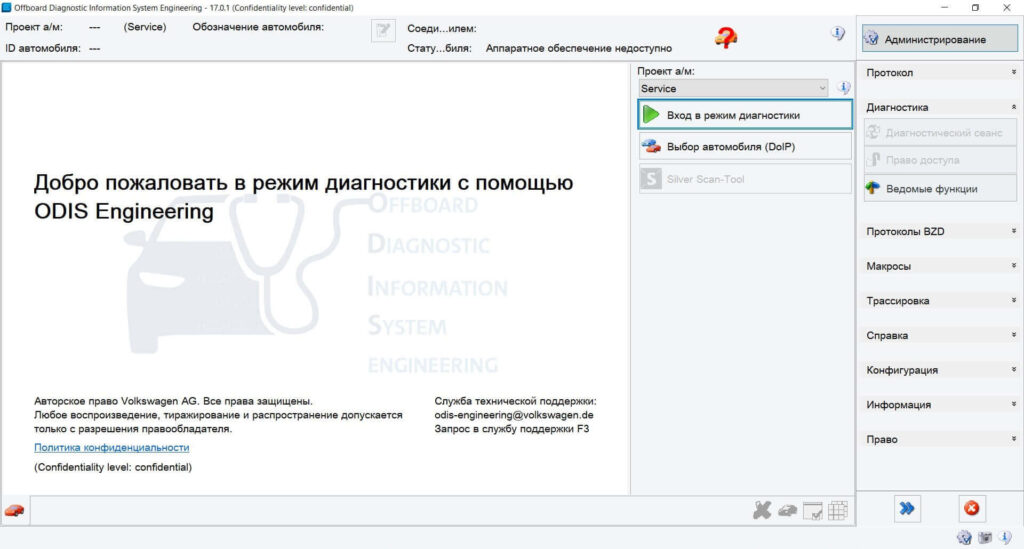Click Вход в режим диагностики button

coord(744,115)
